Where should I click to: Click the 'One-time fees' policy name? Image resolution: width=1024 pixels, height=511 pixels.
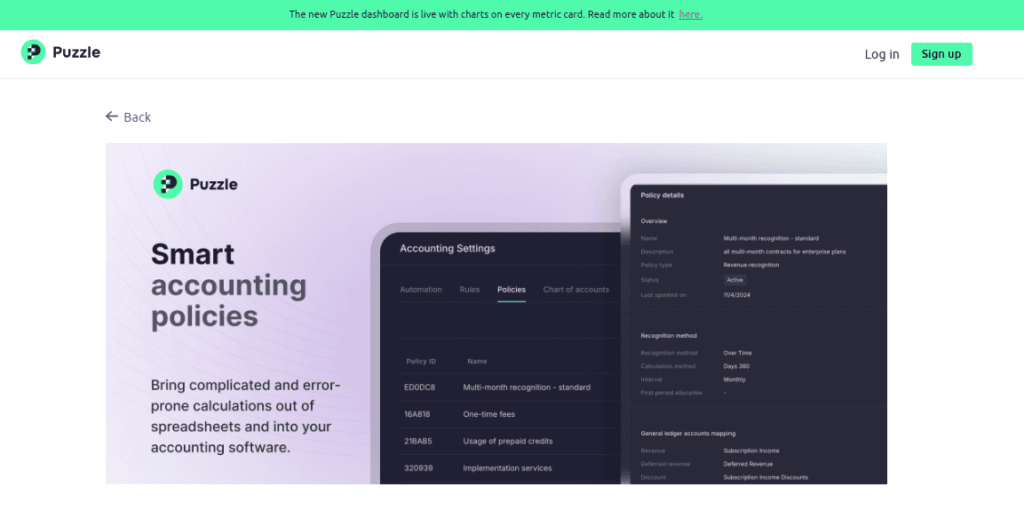point(489,414)
